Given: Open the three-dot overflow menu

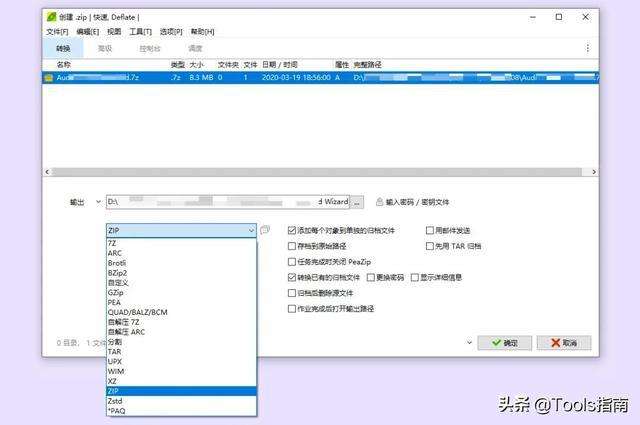Looking at the screenshot, I should (587, 48).
